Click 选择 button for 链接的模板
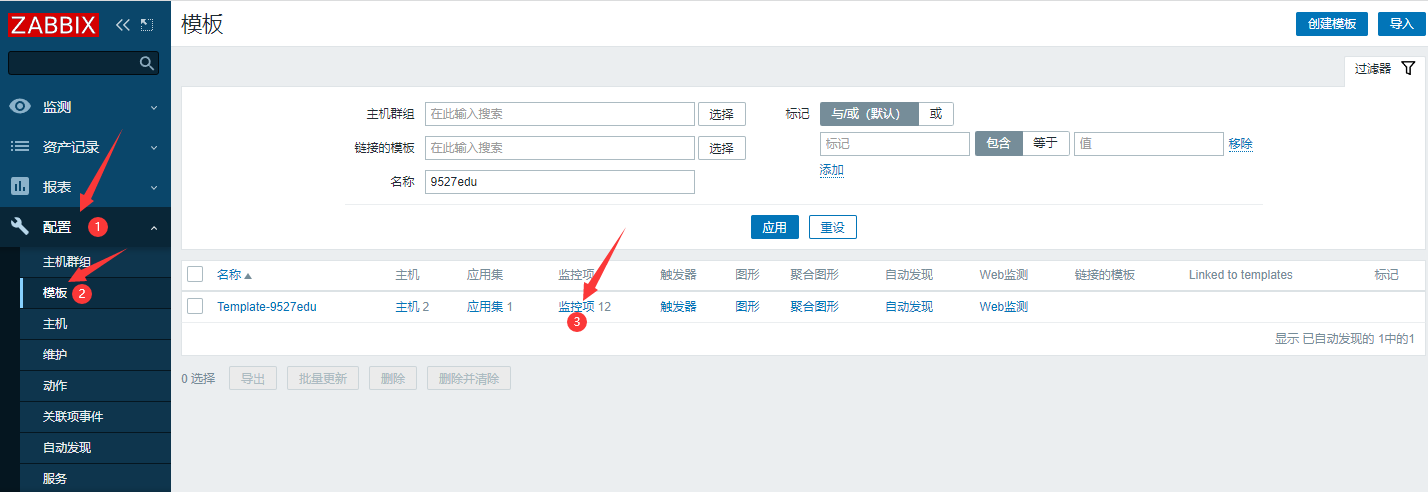1428x492 pixels. click(x=721, y=148)
